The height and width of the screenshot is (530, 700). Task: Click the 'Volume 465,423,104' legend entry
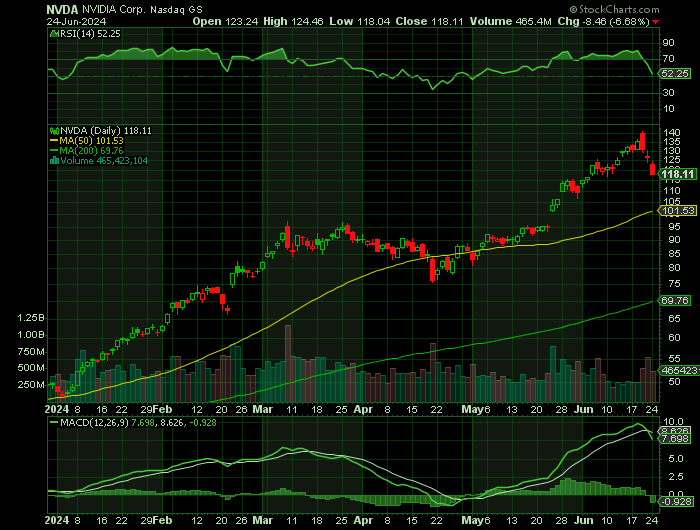click(x=104, y=161)
